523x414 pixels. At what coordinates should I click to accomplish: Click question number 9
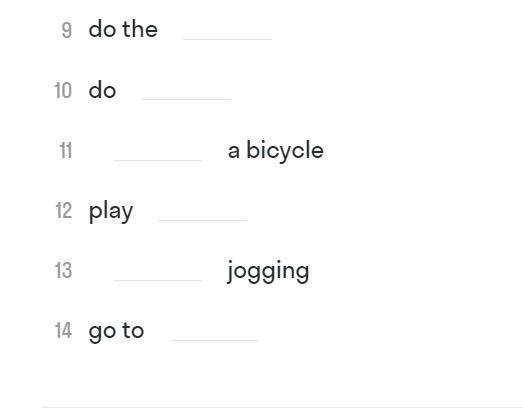click(x=66, y=30)
